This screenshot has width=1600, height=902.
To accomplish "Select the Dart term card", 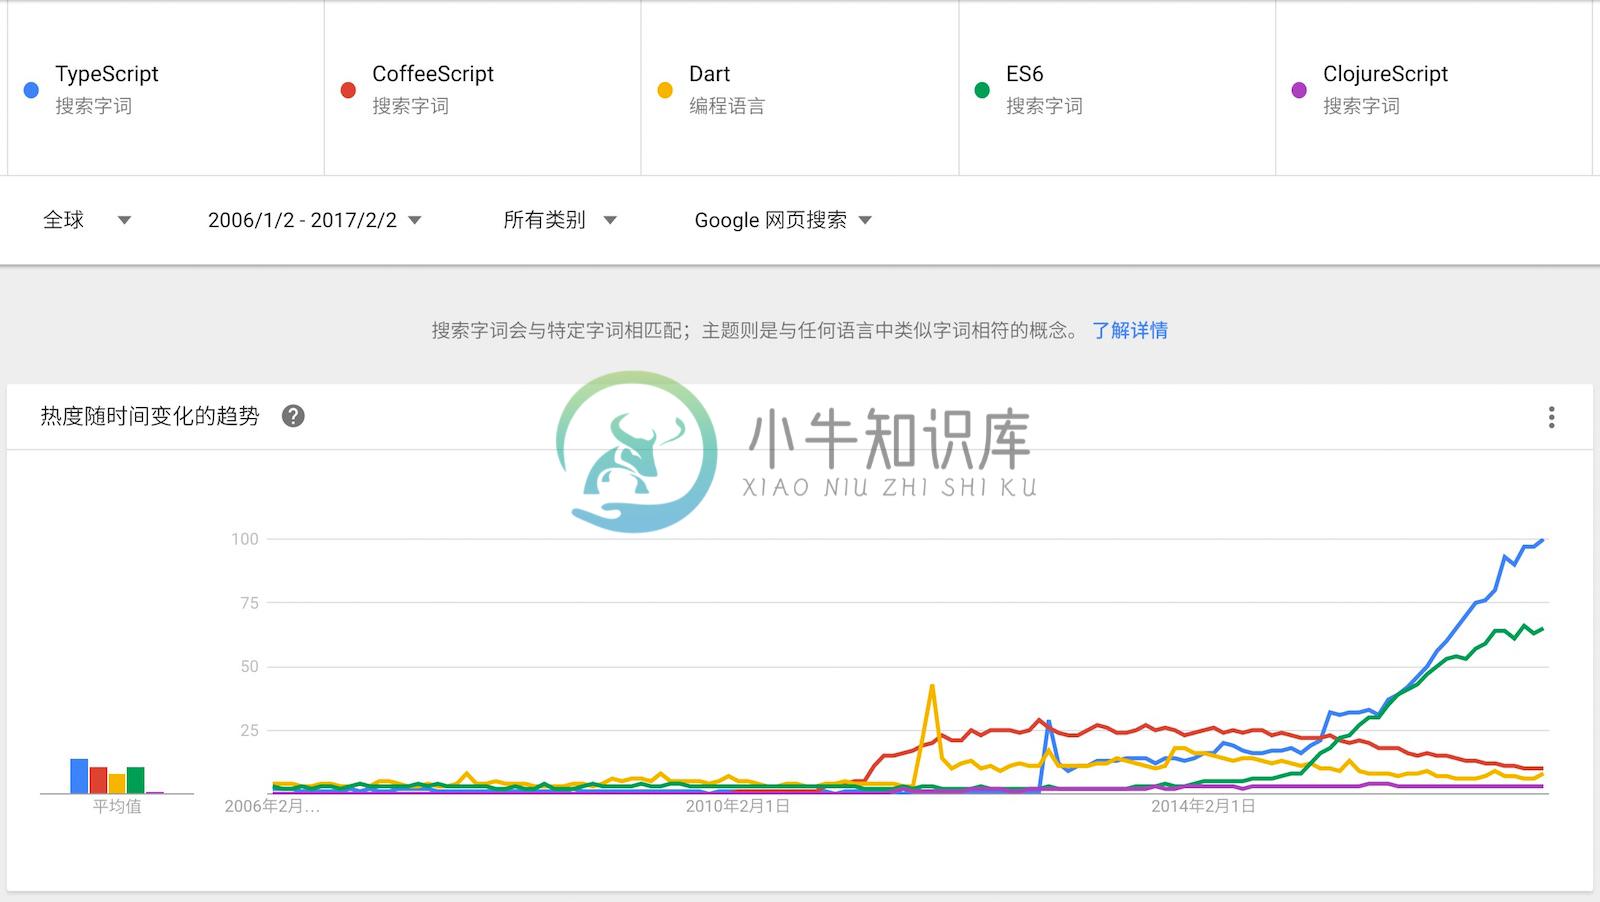I will [800, 88].
